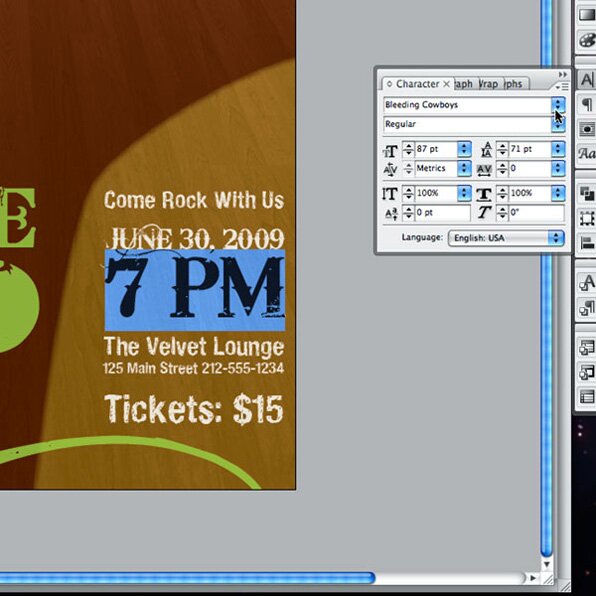Collapse the panel with double-arrow icon

pos(563,74)
